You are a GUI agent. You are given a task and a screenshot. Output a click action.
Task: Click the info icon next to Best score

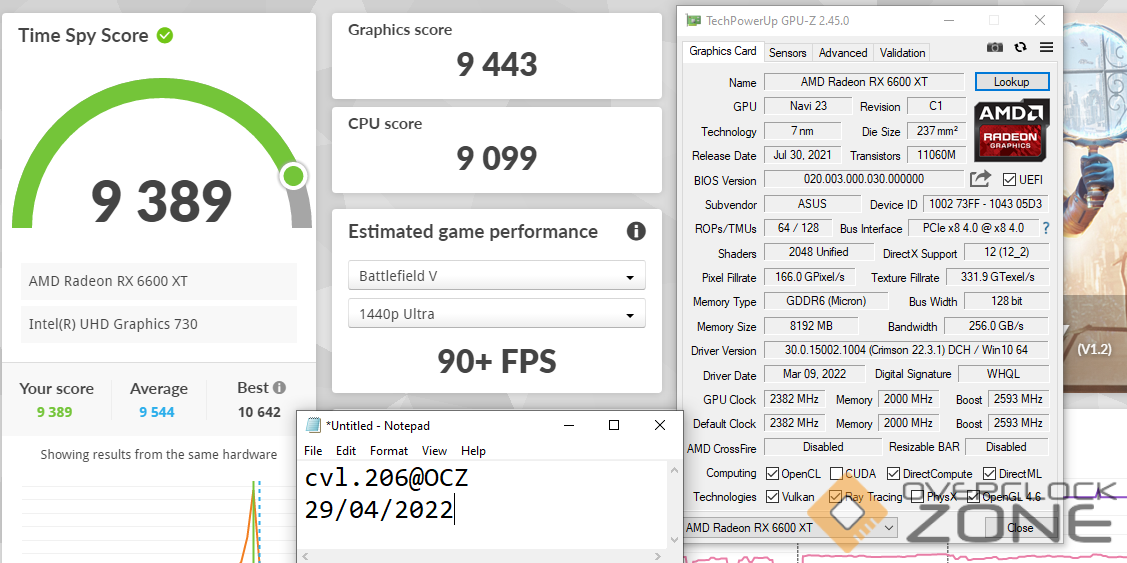(x=279, y=388)
